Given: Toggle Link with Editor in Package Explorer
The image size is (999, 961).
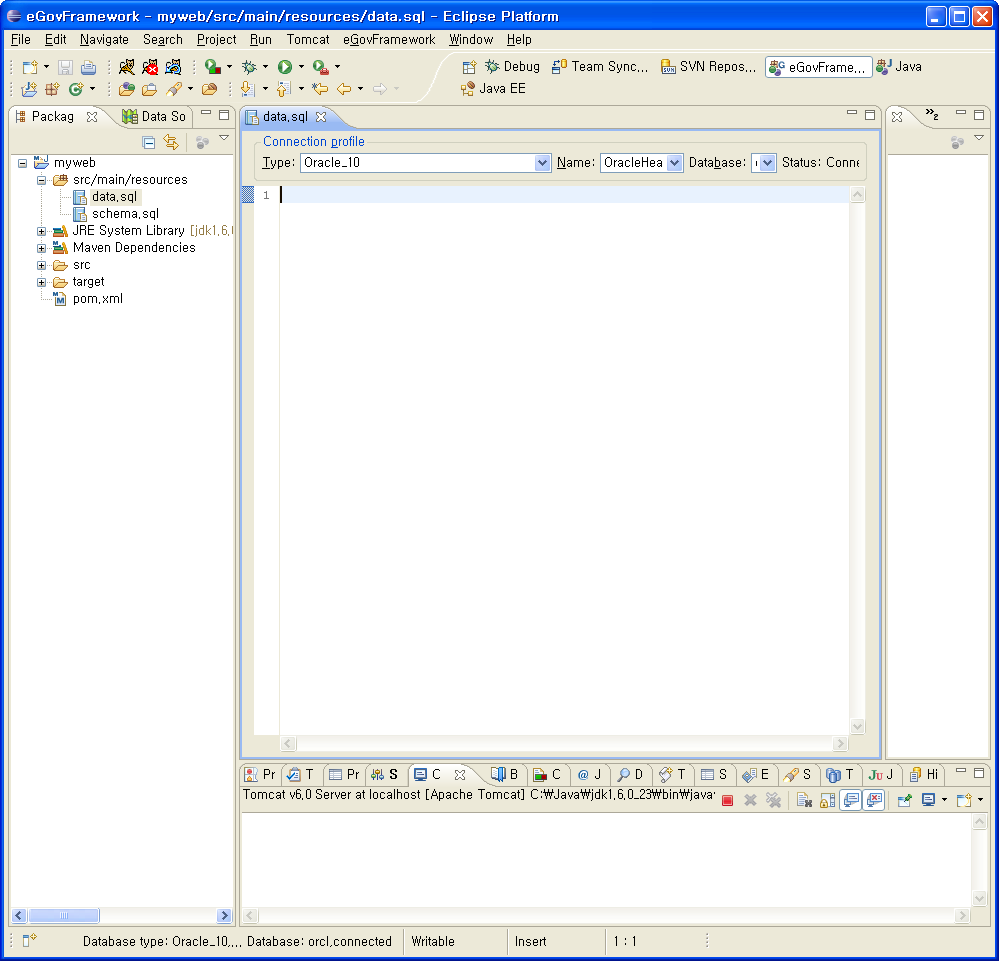Looking at the screenshot, I should click(171, 142).
